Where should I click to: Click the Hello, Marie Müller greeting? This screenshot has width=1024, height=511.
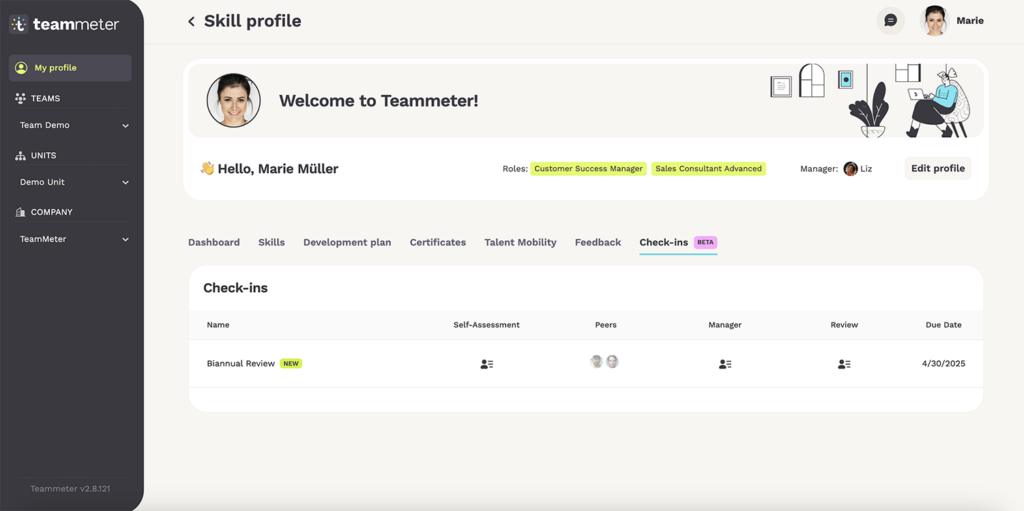click(x=278, y=169)
